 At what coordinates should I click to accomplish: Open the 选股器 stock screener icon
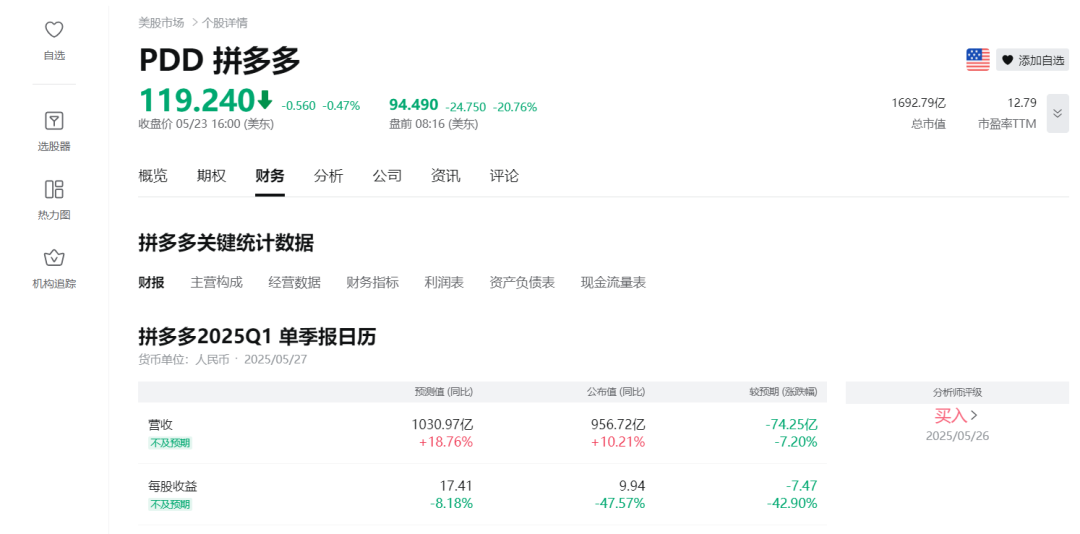(54, 121)
